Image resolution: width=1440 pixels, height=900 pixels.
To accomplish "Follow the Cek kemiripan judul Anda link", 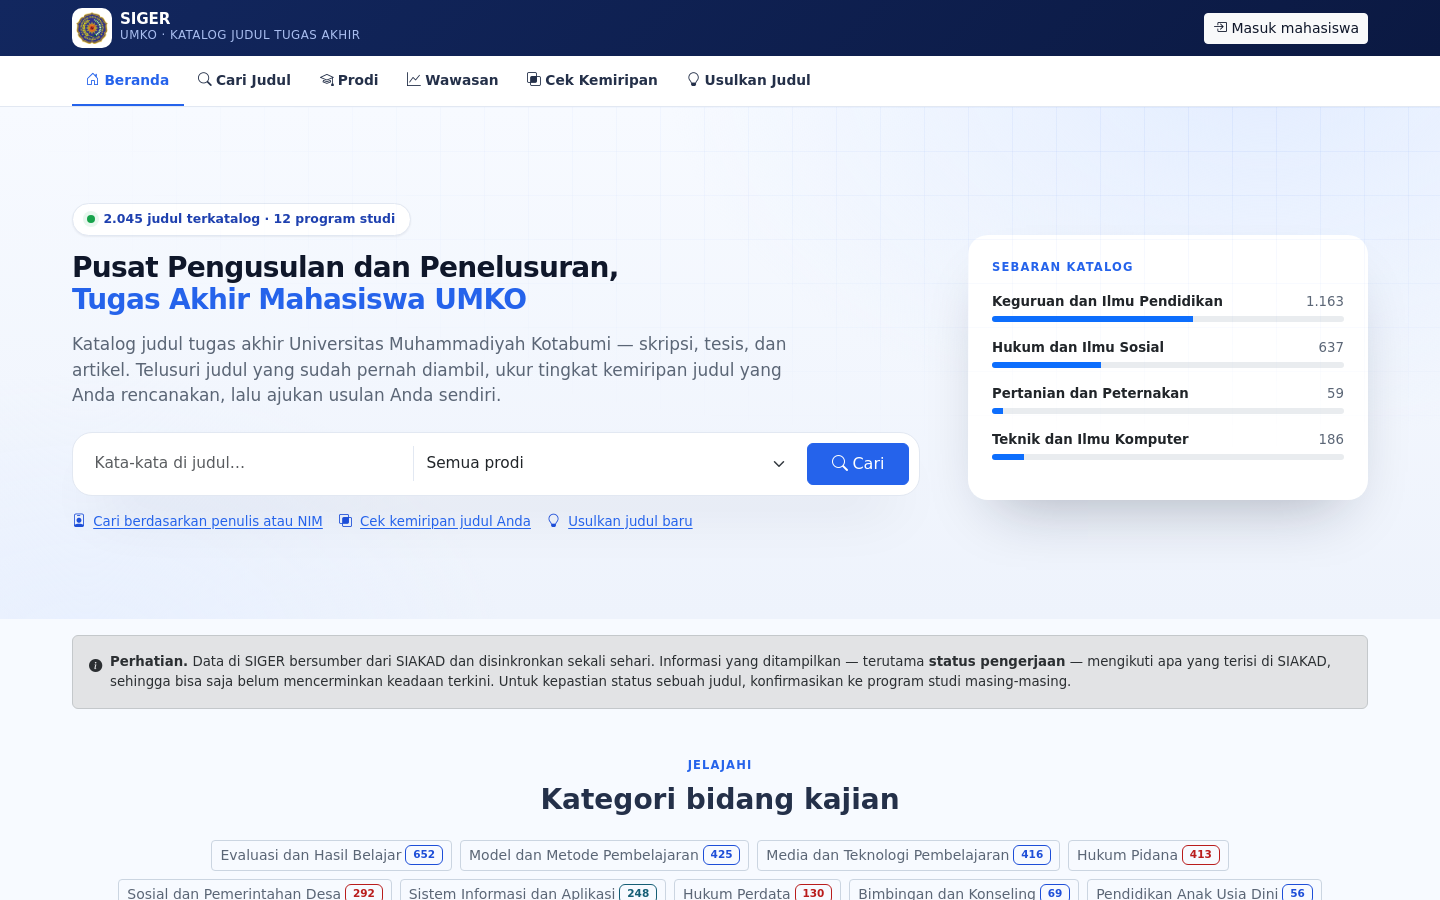I will tap(445, 521).
